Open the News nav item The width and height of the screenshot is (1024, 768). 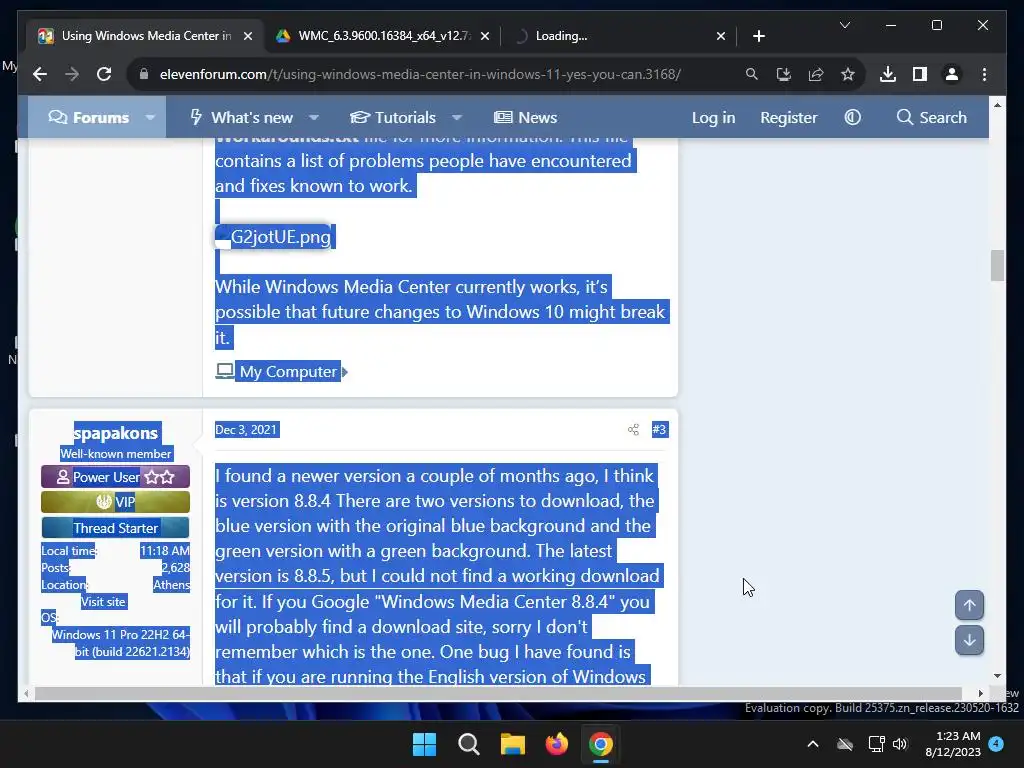[526, 118]
